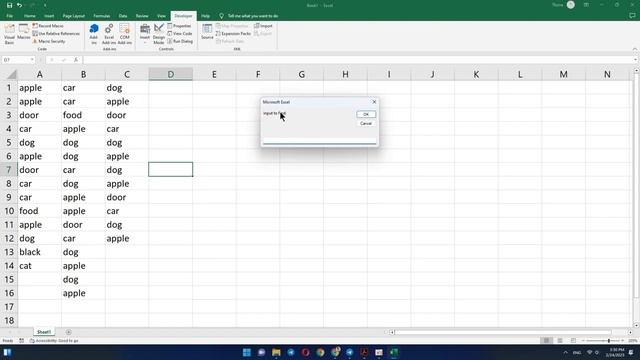
Task: Click the horizontal scrollbar
Action: pyautogui.click(x=503, y=332)
